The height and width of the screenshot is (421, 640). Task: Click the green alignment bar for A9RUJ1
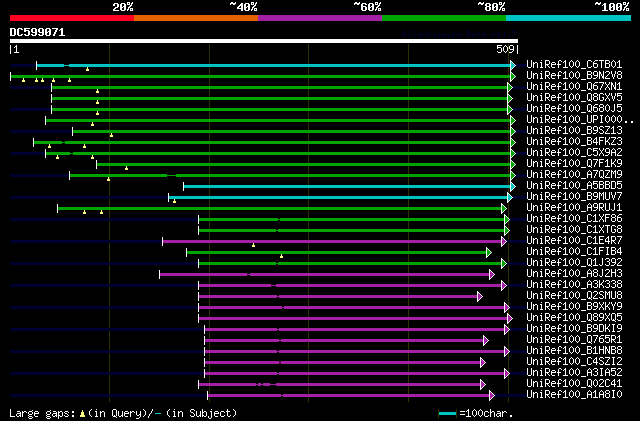(280, 209)
